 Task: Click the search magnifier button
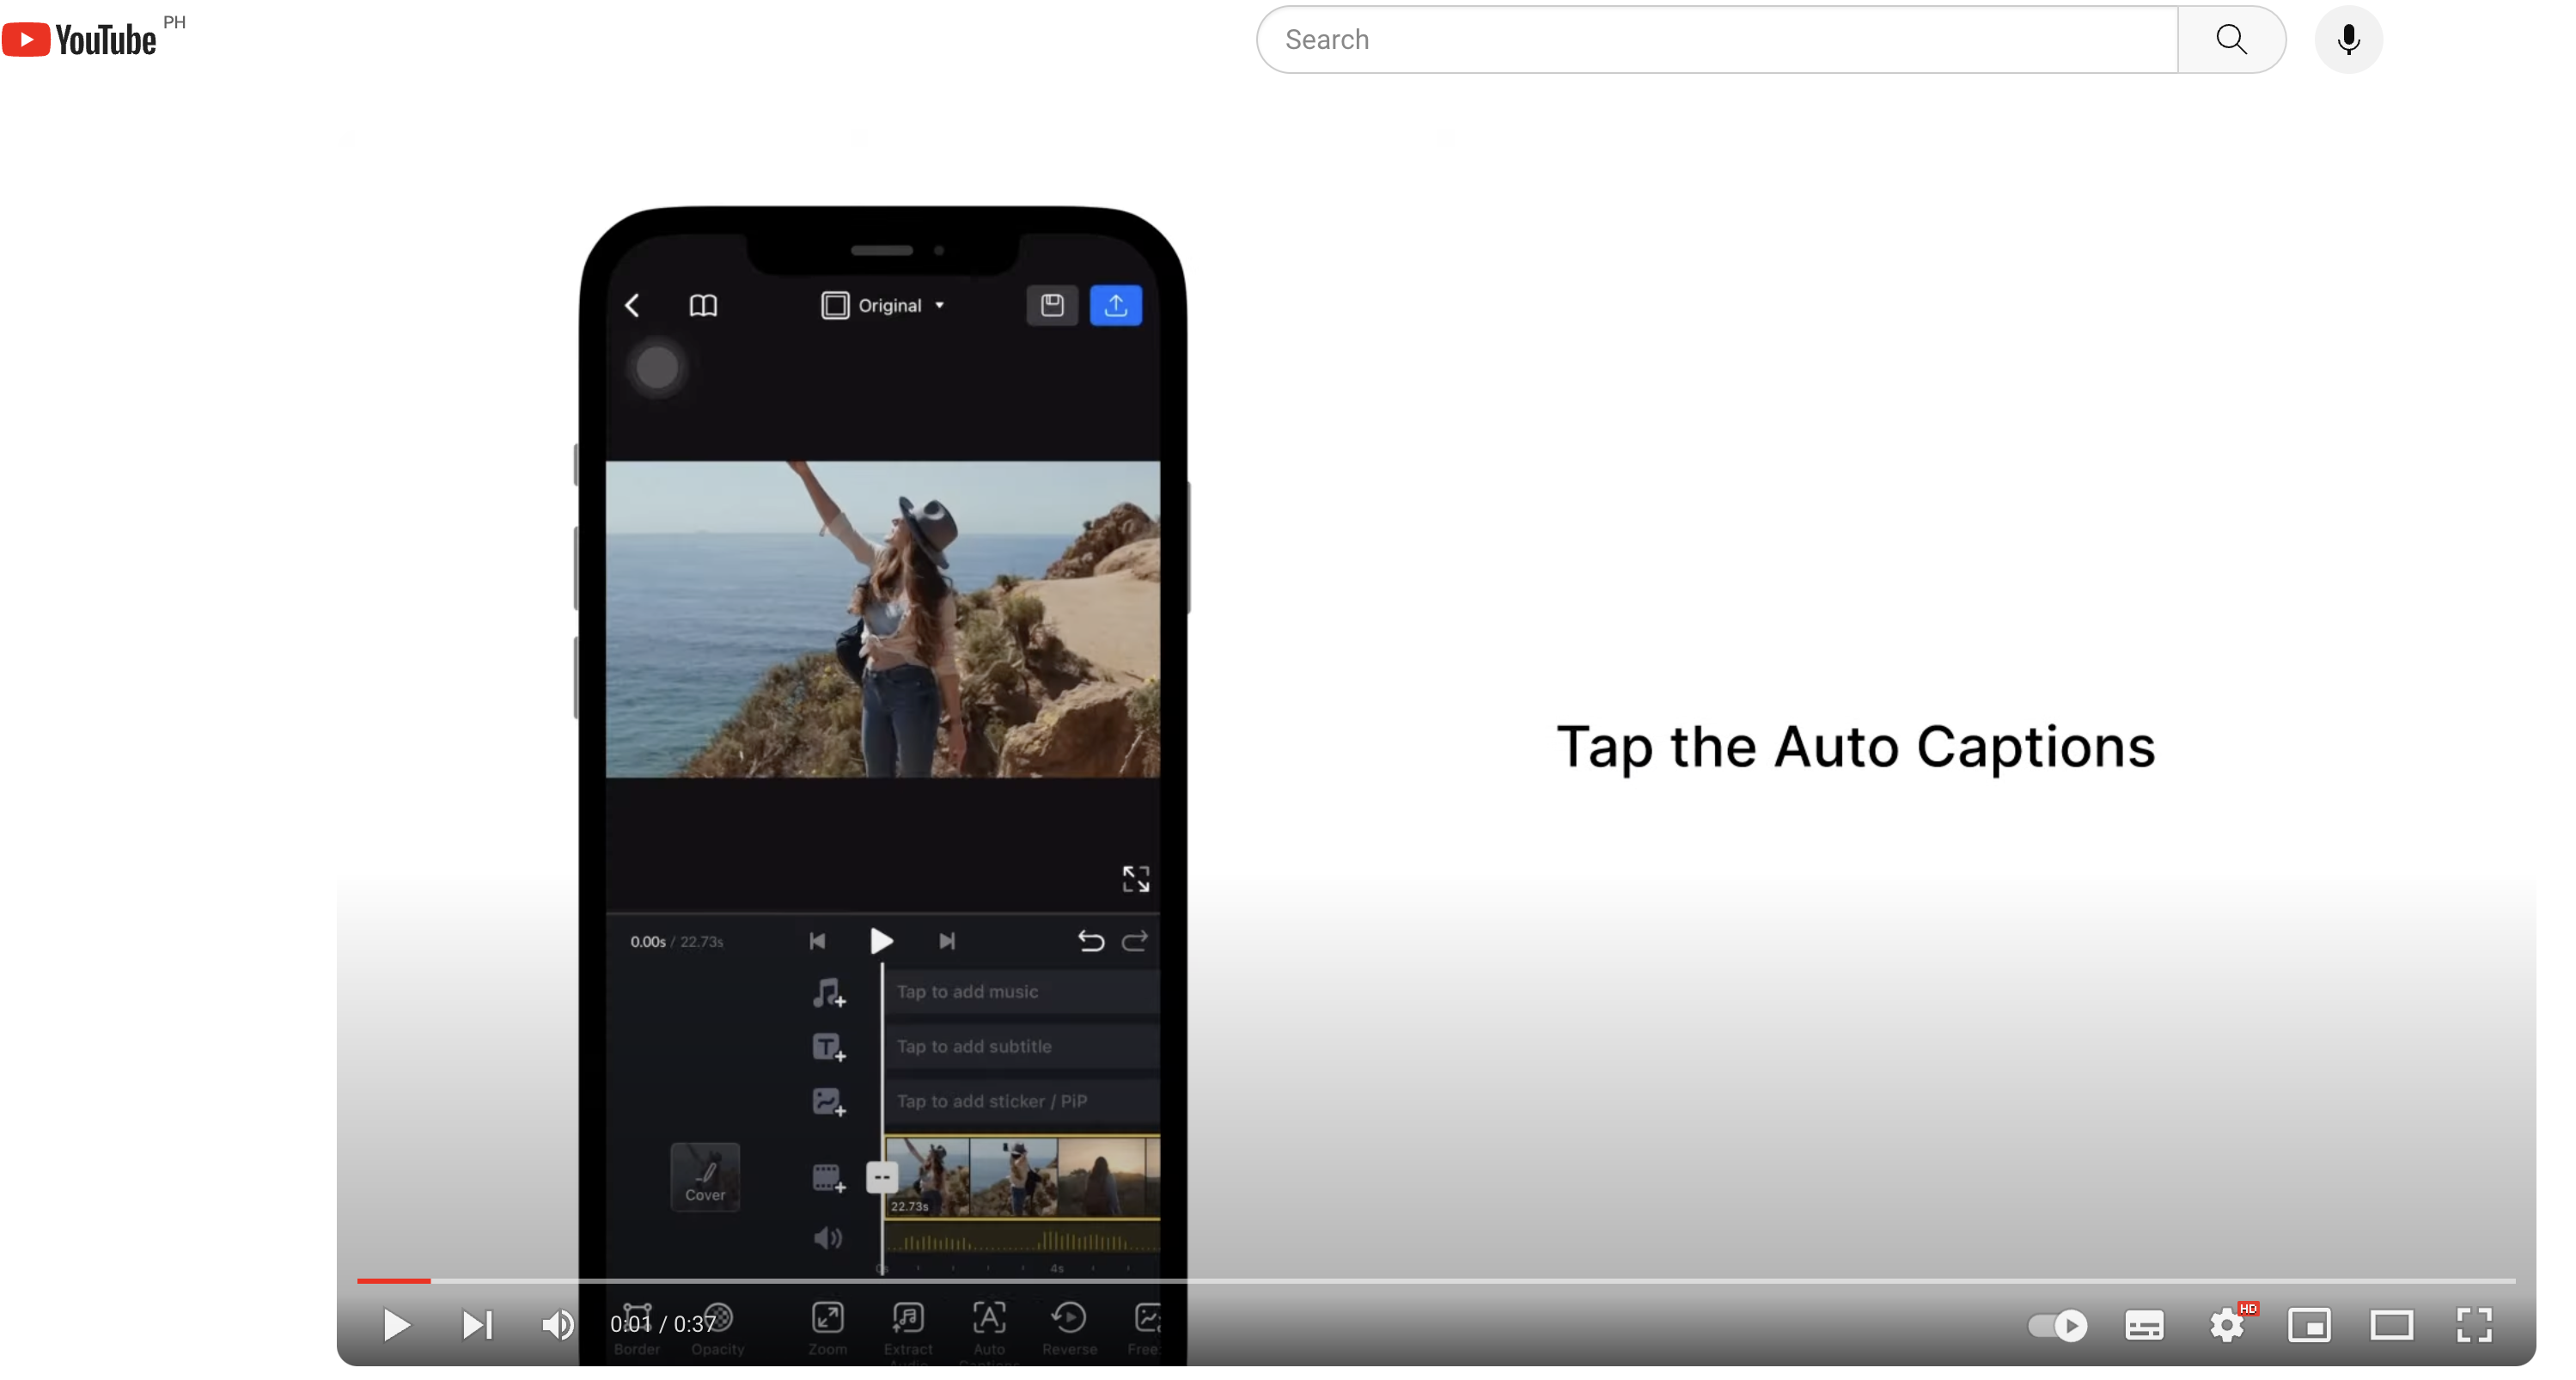pos(2231,39)
